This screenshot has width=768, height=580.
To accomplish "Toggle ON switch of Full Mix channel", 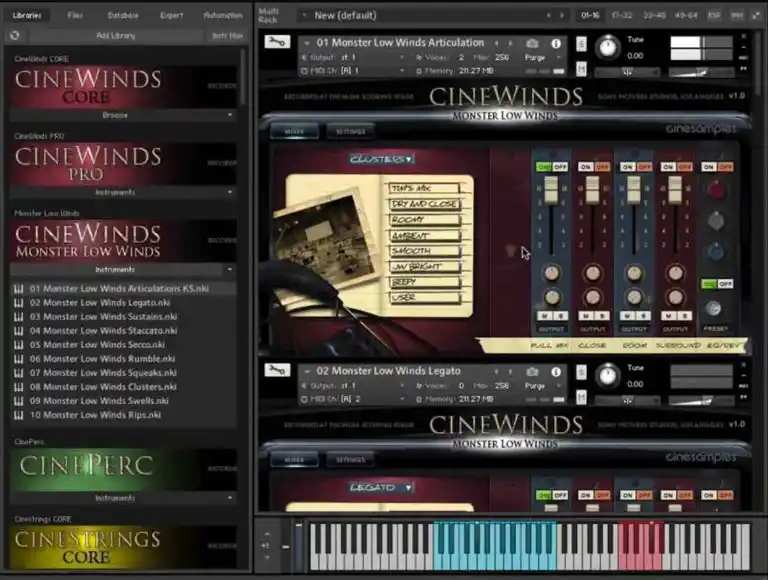I will click(x=544, y=167).
